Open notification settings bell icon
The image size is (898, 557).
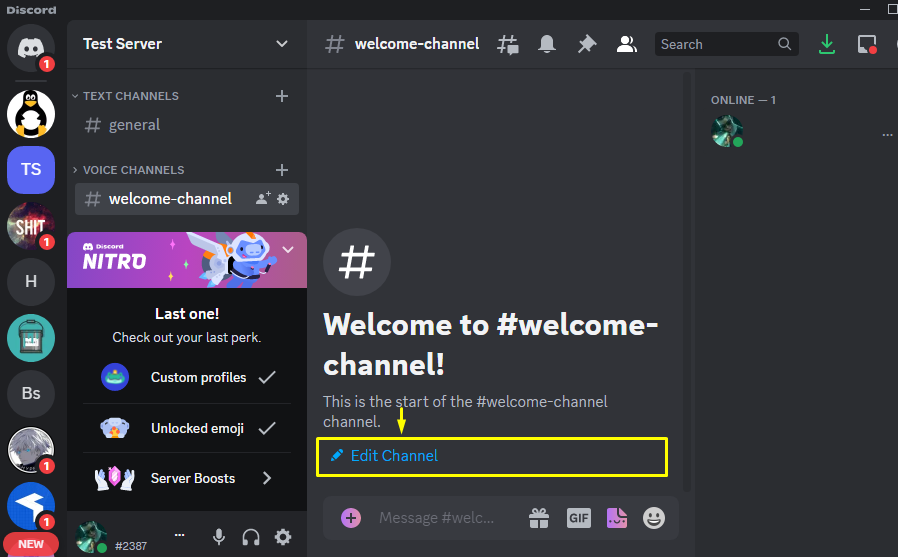547,44
